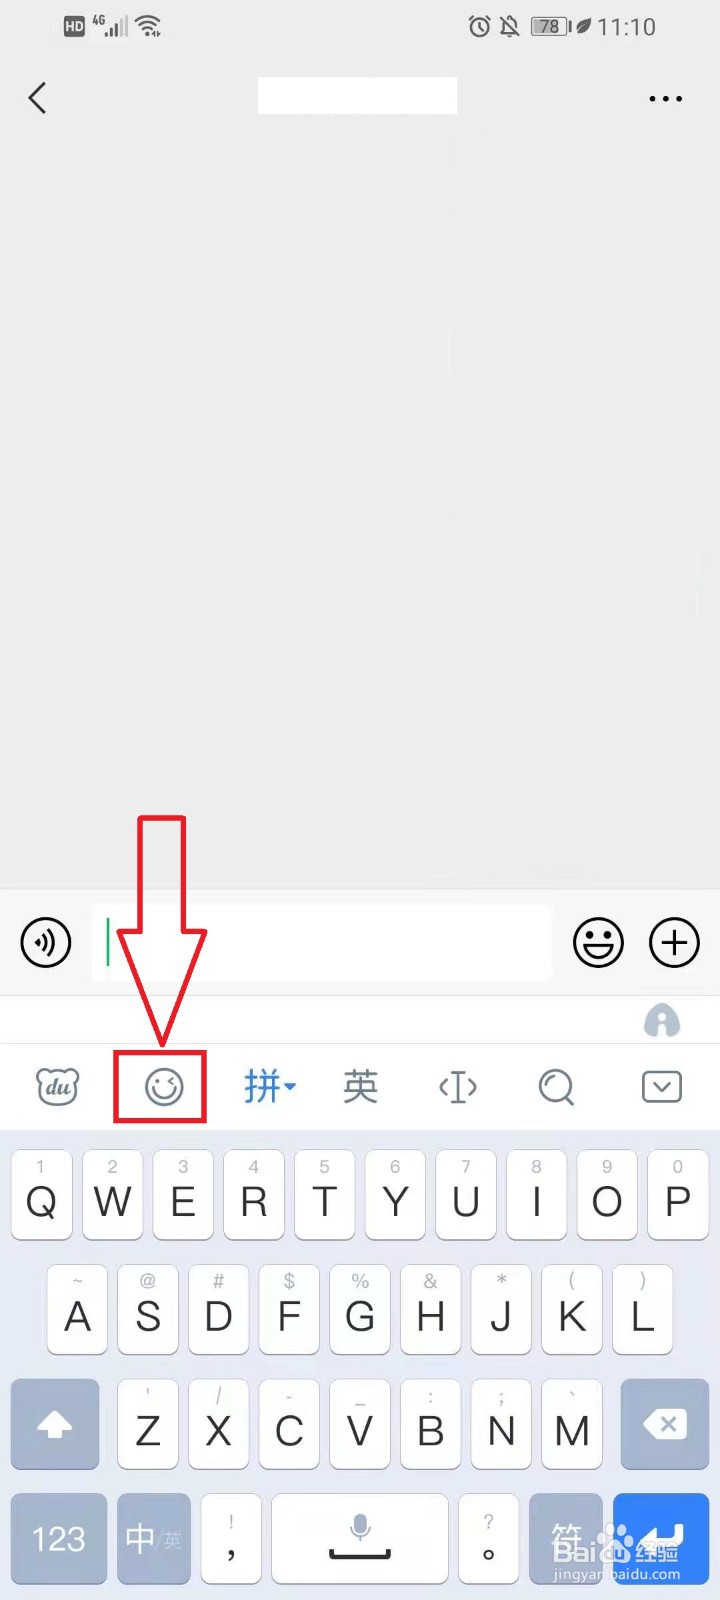
Task: Focus the message text input field
Action: coord(322,942)
